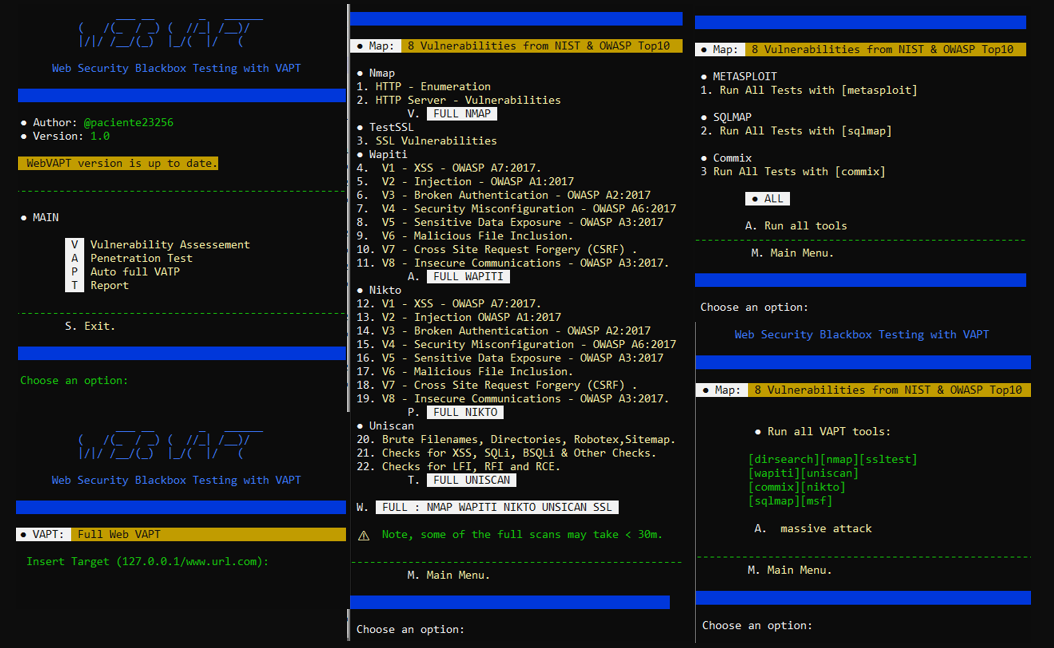Click the 'WebVAPT version is up to date.' banner

coord(118,163)
